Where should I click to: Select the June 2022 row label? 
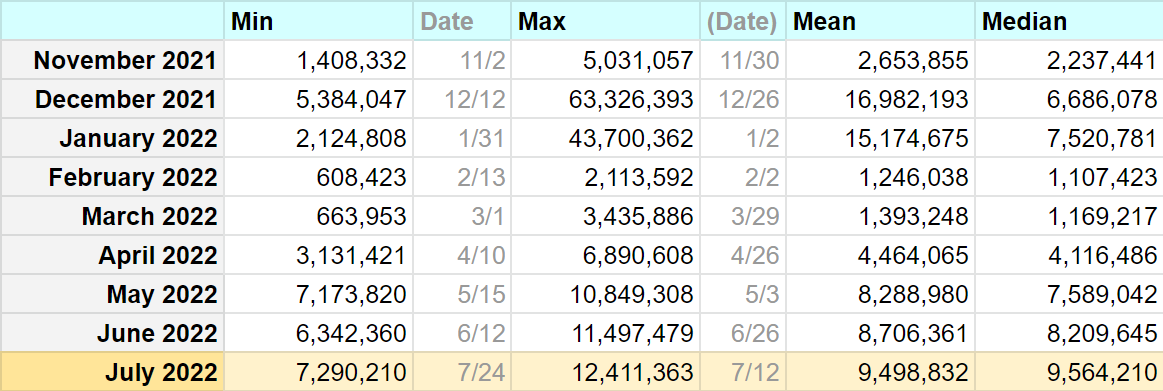coord(112,333)
